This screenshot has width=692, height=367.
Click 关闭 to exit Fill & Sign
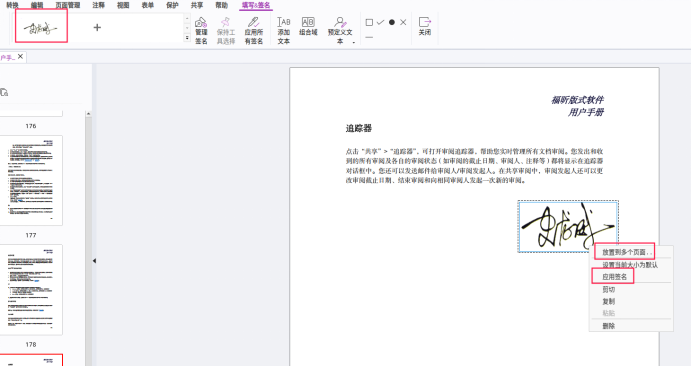pos(425,26)
